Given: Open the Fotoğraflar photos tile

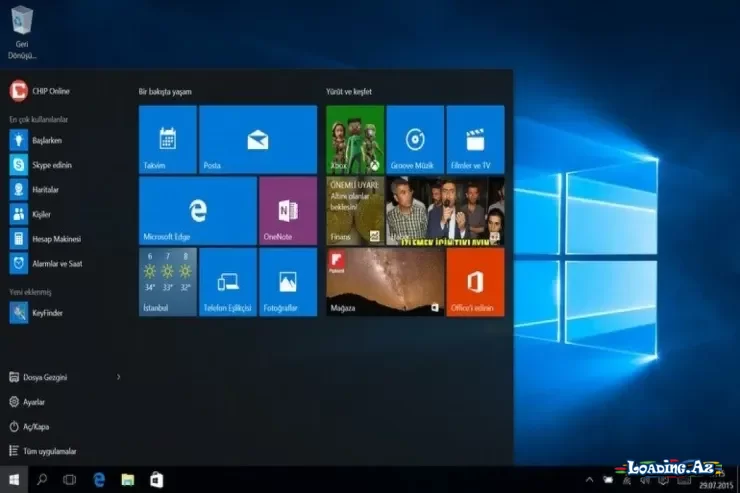Looking at the screenshot, I should pos(288,282).
